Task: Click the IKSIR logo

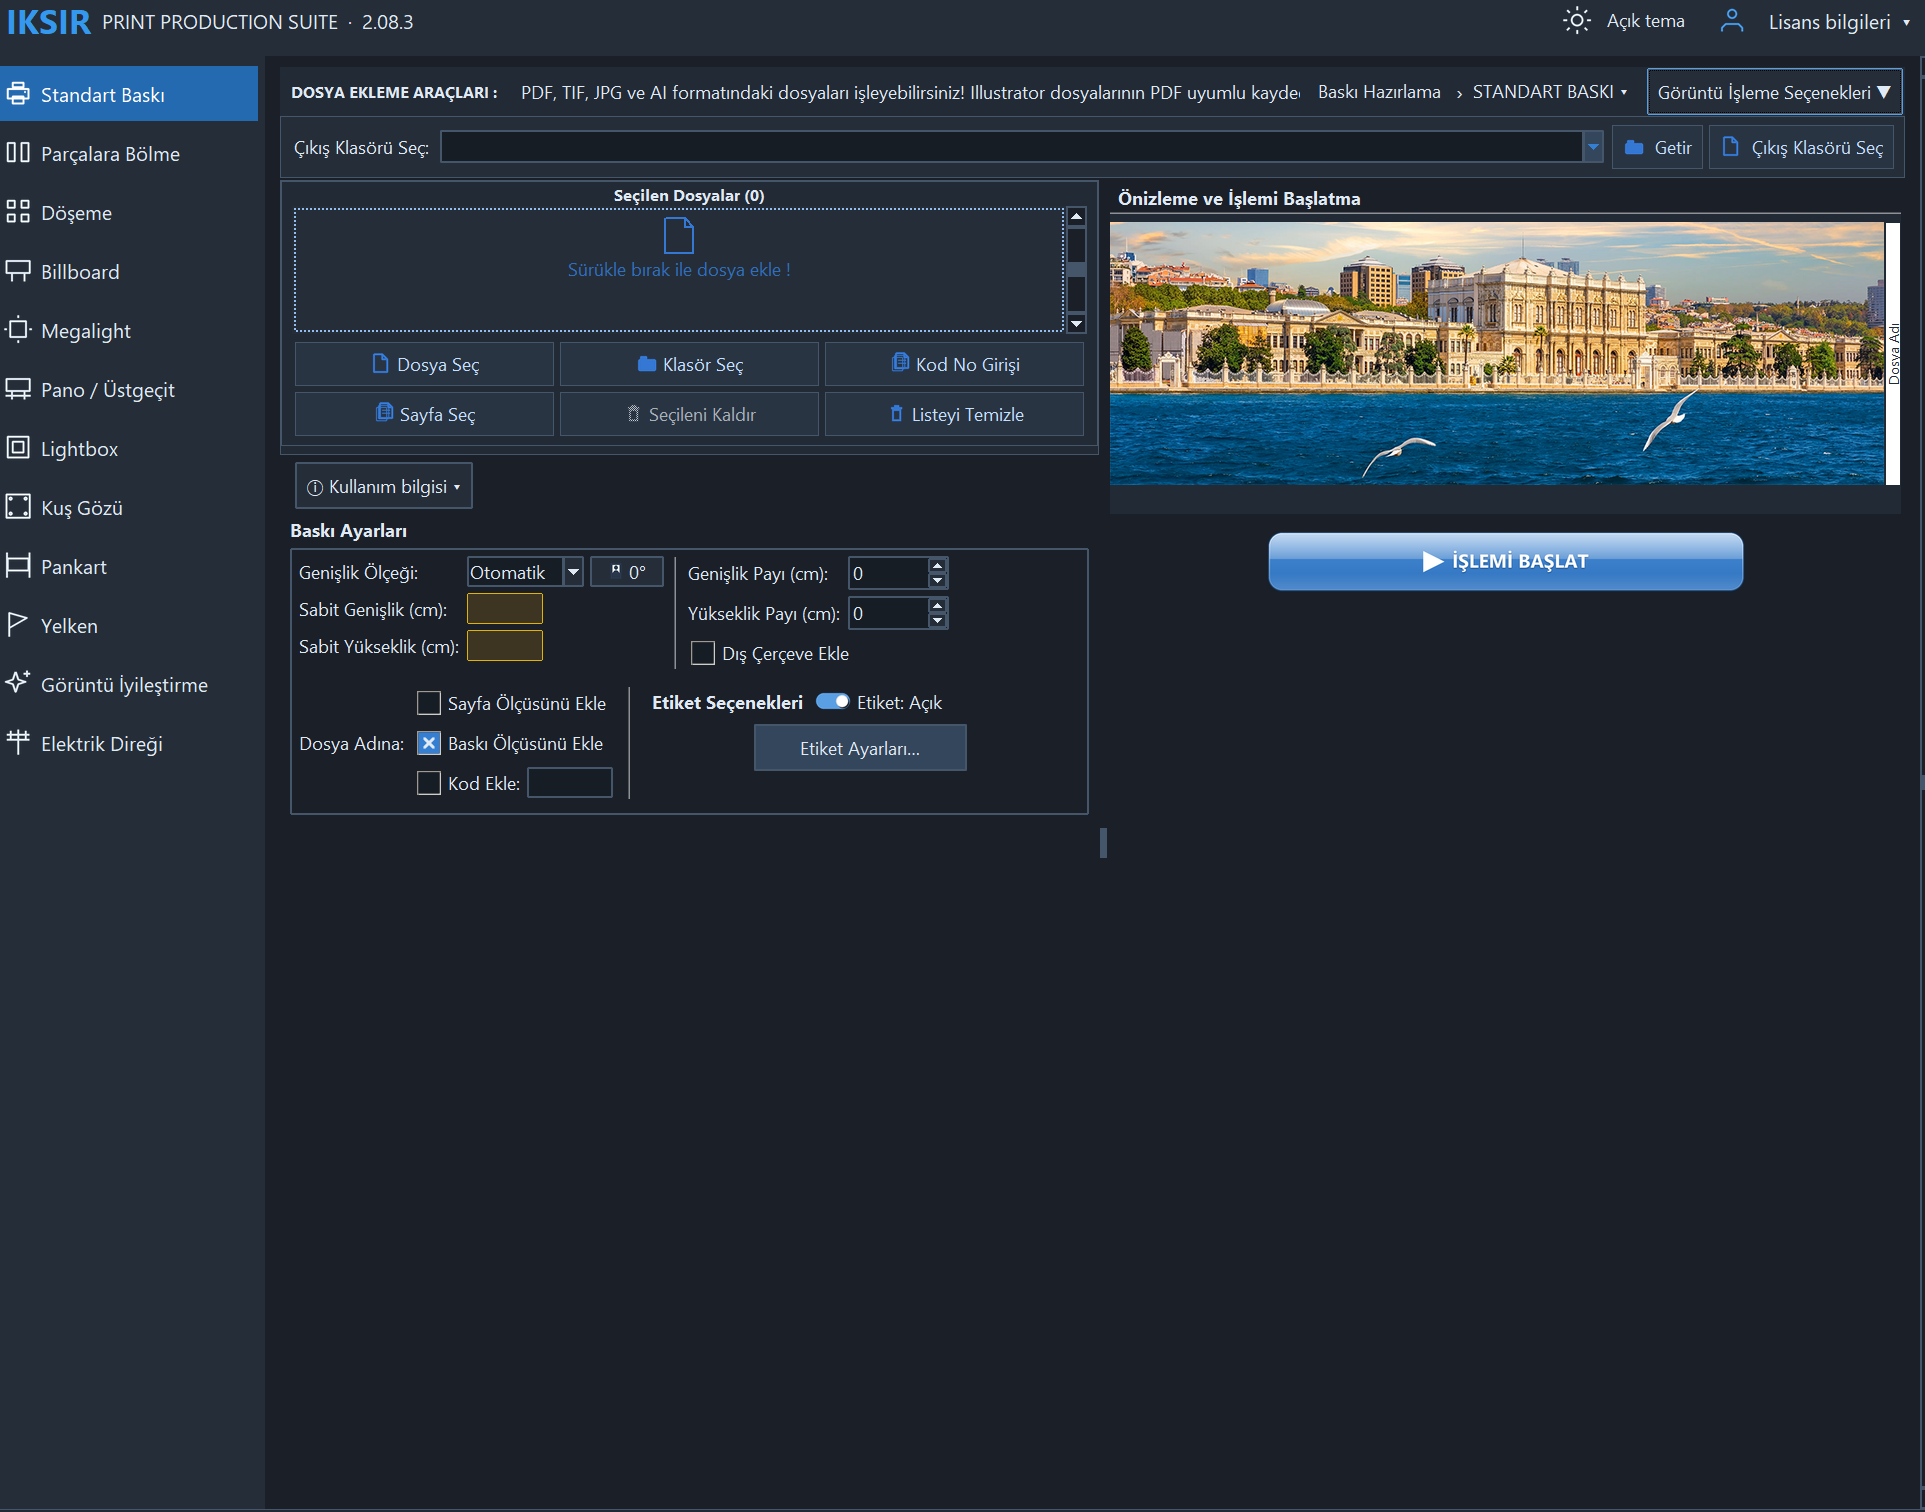Action: (x=49, y=22)
